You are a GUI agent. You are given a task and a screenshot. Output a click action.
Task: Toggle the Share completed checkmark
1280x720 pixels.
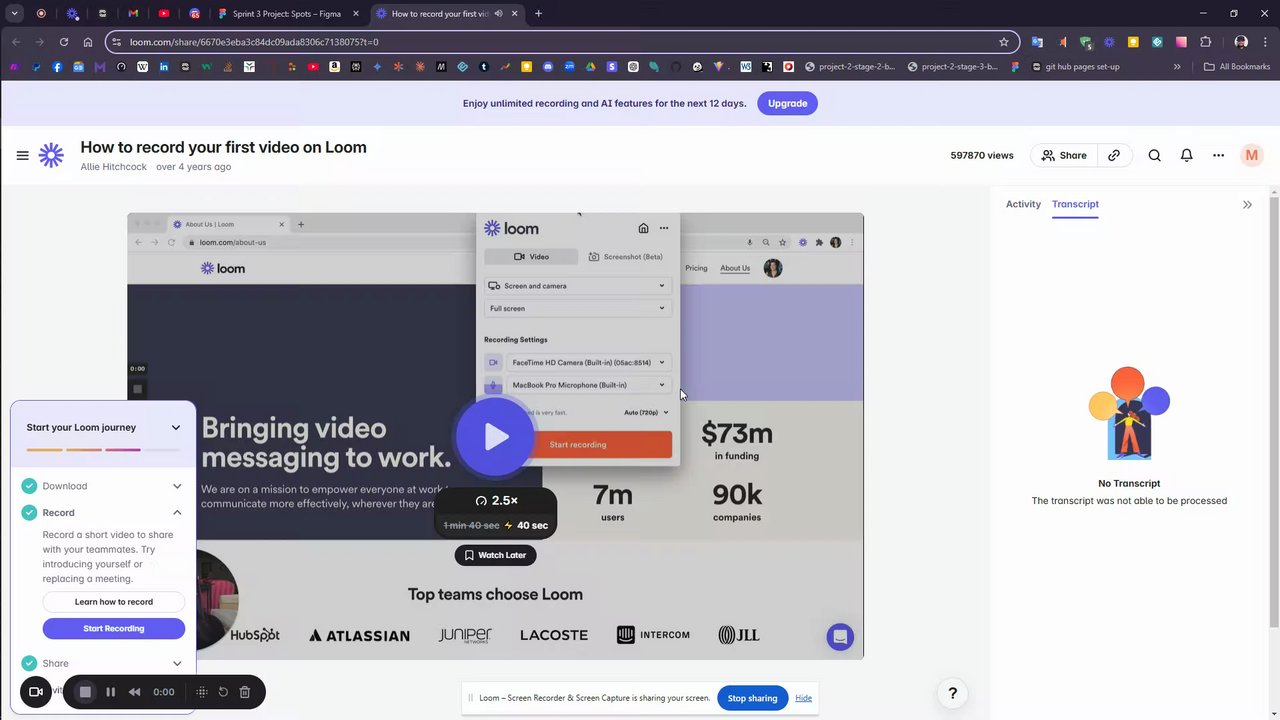pos(29,663)
